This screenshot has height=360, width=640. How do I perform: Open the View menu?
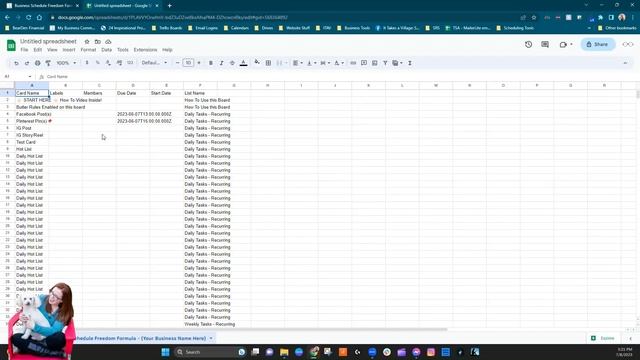click(52, 50)
